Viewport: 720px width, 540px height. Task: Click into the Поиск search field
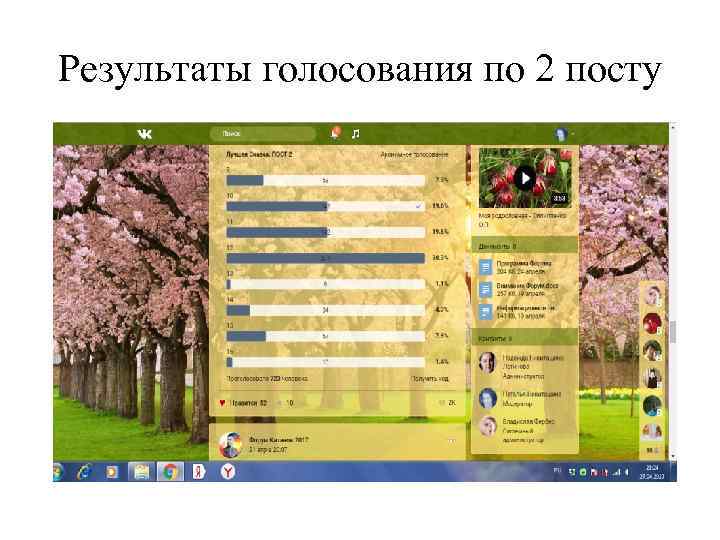(x=262, y=134)
